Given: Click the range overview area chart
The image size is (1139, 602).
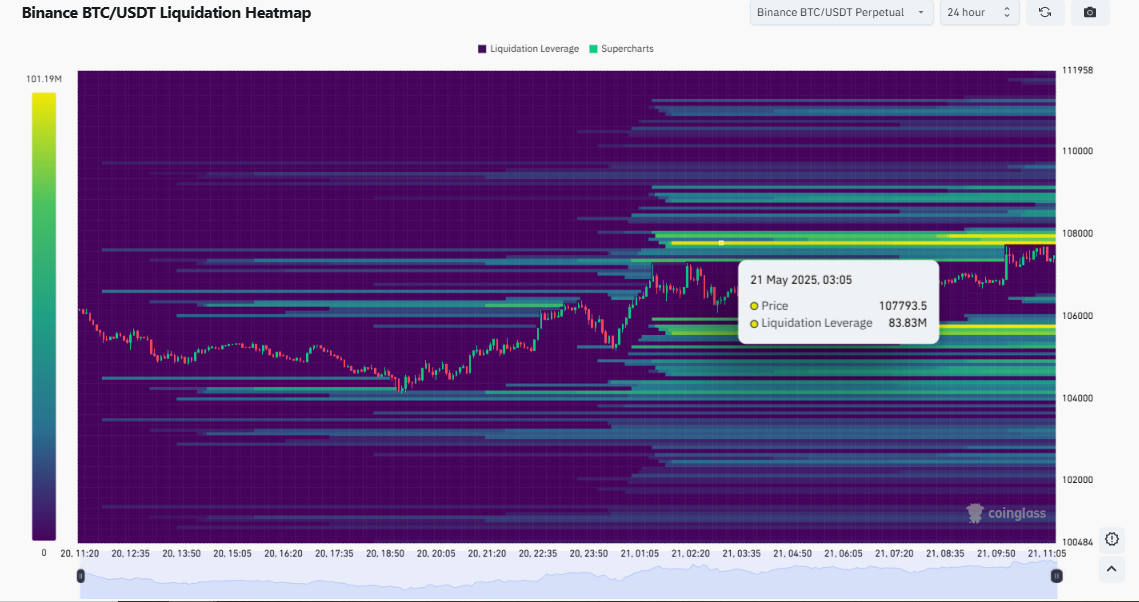Looking at the screenshot, I should click(568, 579).
